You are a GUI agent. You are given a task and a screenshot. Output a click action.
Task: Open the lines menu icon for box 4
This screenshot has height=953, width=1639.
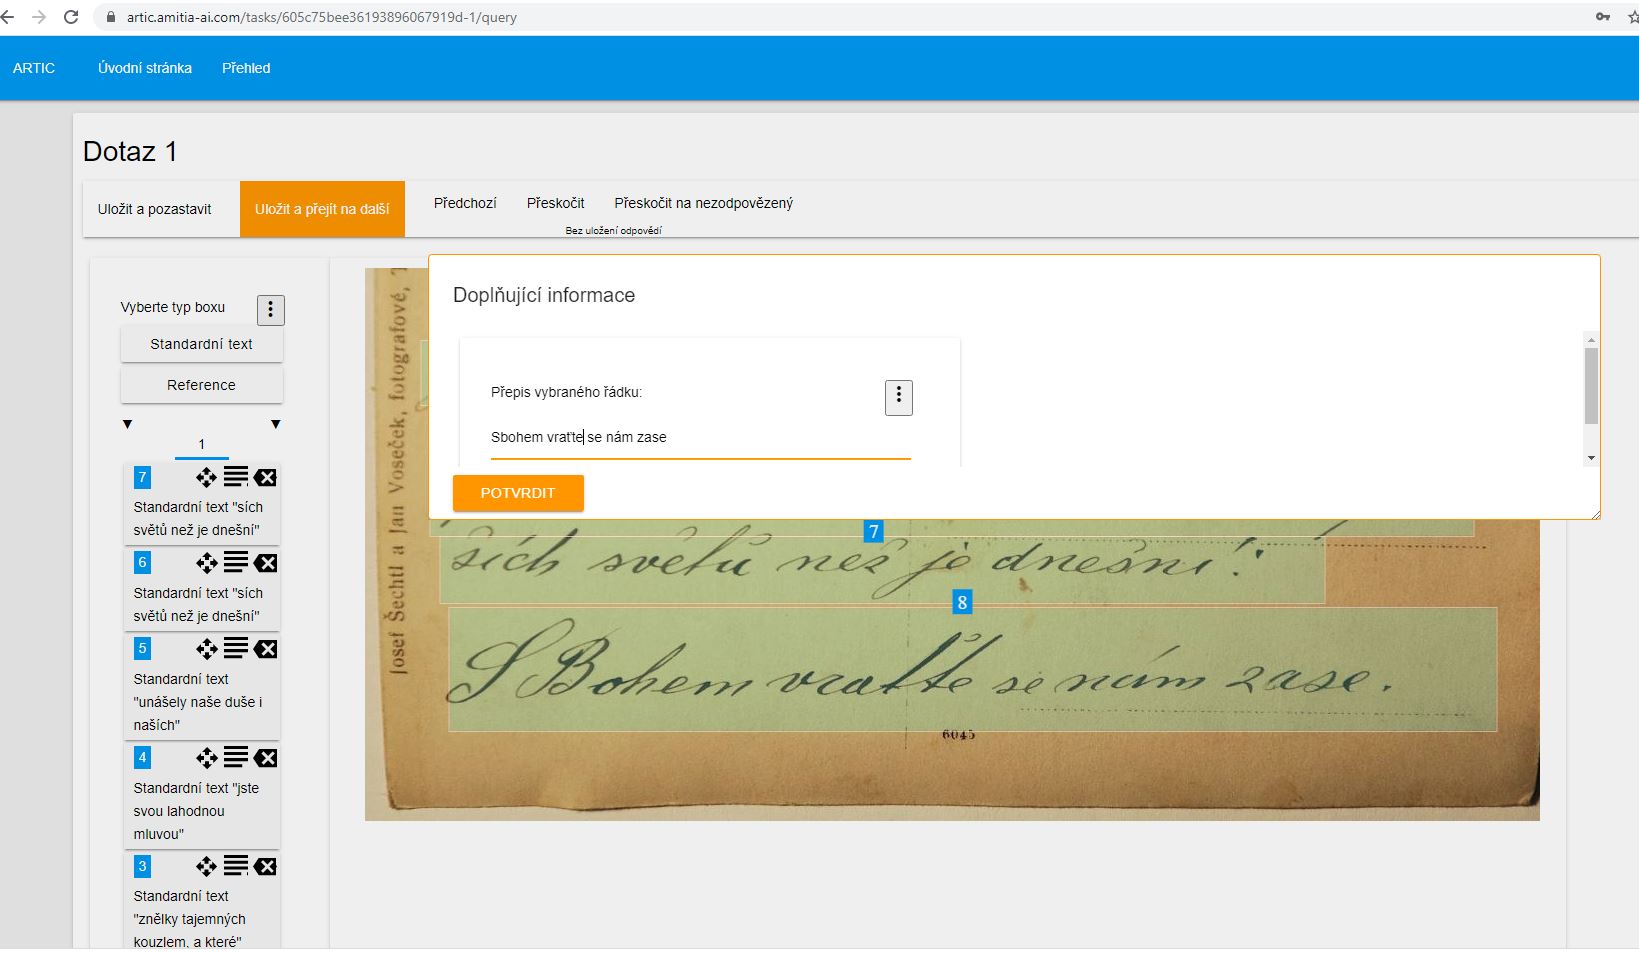[236, 757]
